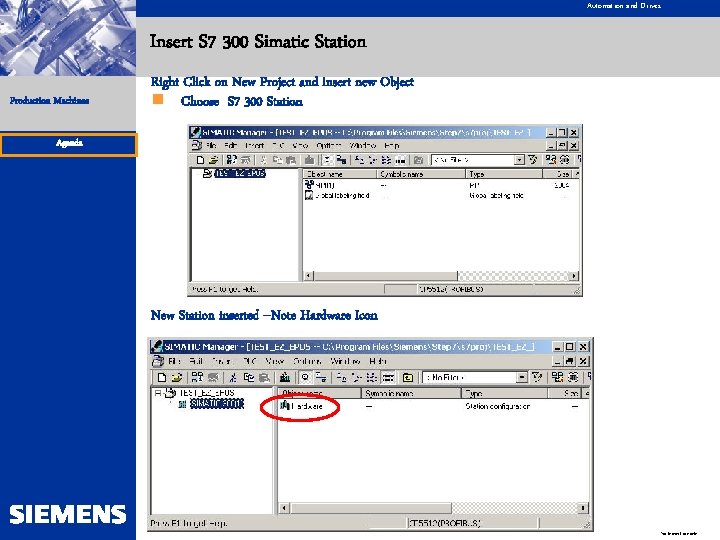The width and height of the screenshot is (720, 540).
Task: Click Paste icon in upper window toolbar
Action: click(290, 160)
